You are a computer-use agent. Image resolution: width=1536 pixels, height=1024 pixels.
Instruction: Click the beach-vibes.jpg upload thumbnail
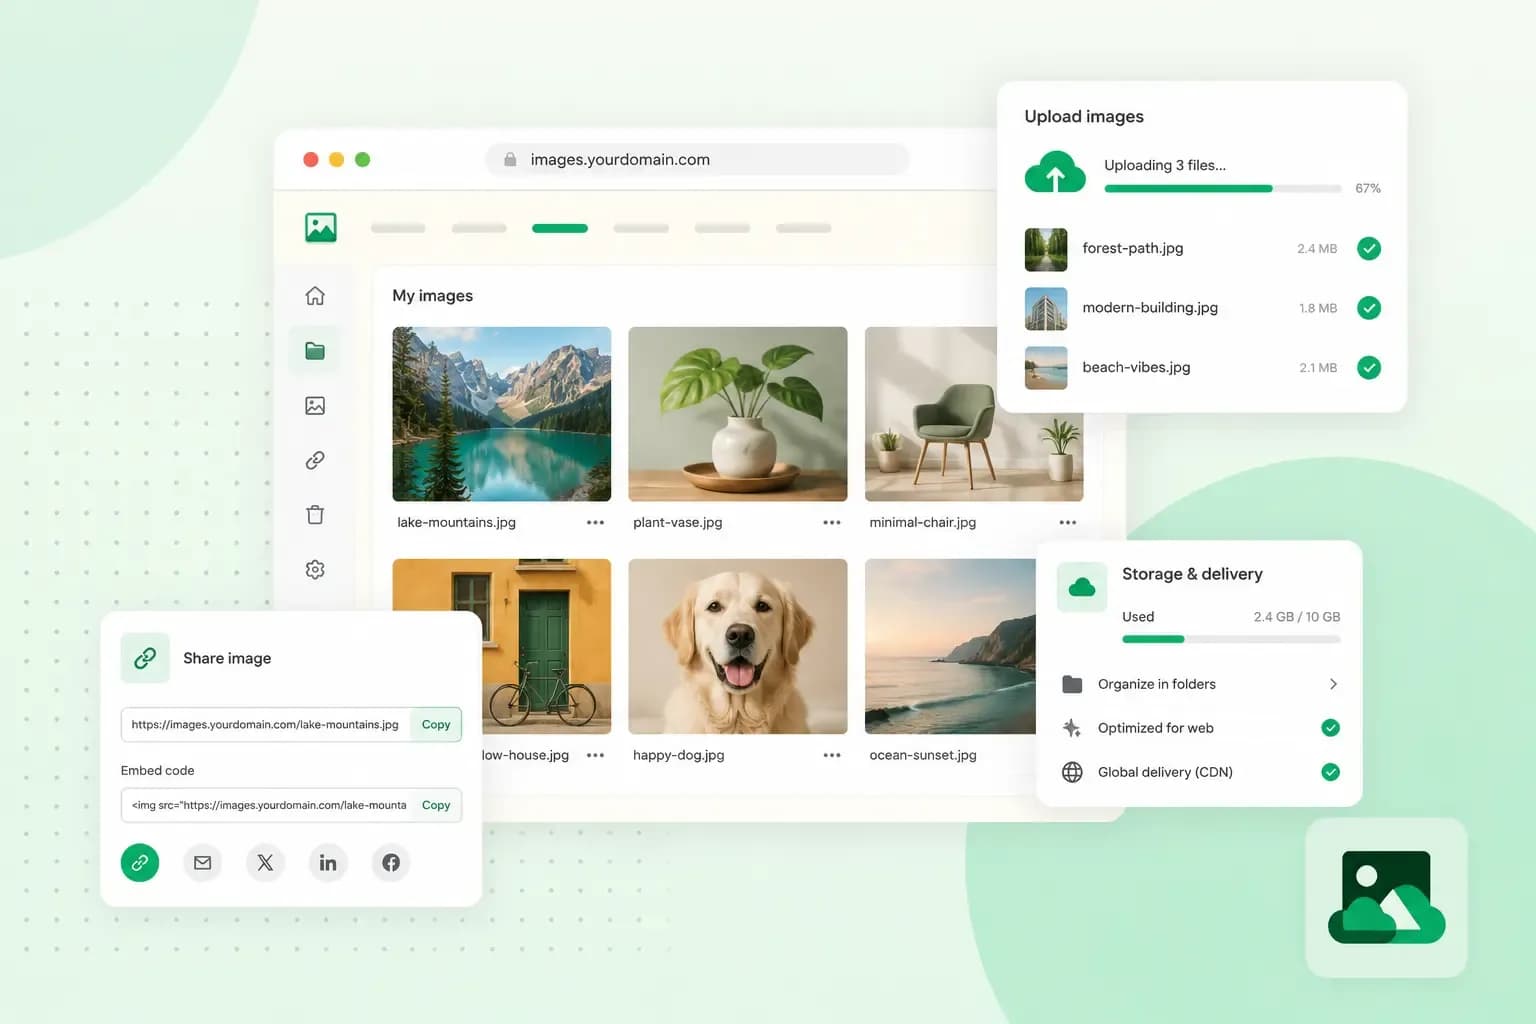click(x=1046, y=368)
